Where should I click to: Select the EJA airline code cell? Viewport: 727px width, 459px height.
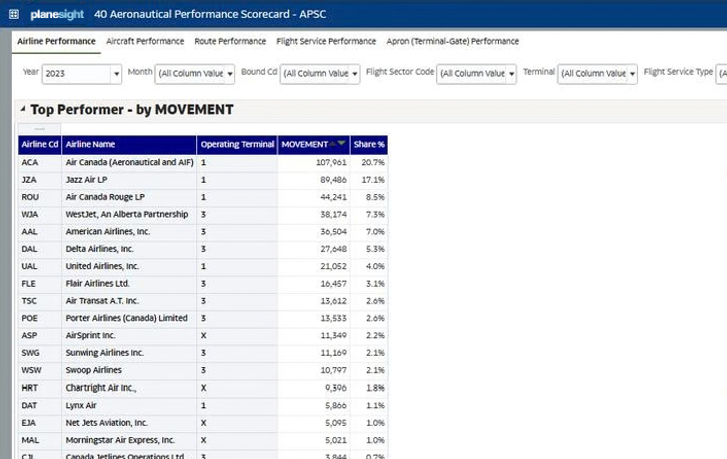coord(40,423)
